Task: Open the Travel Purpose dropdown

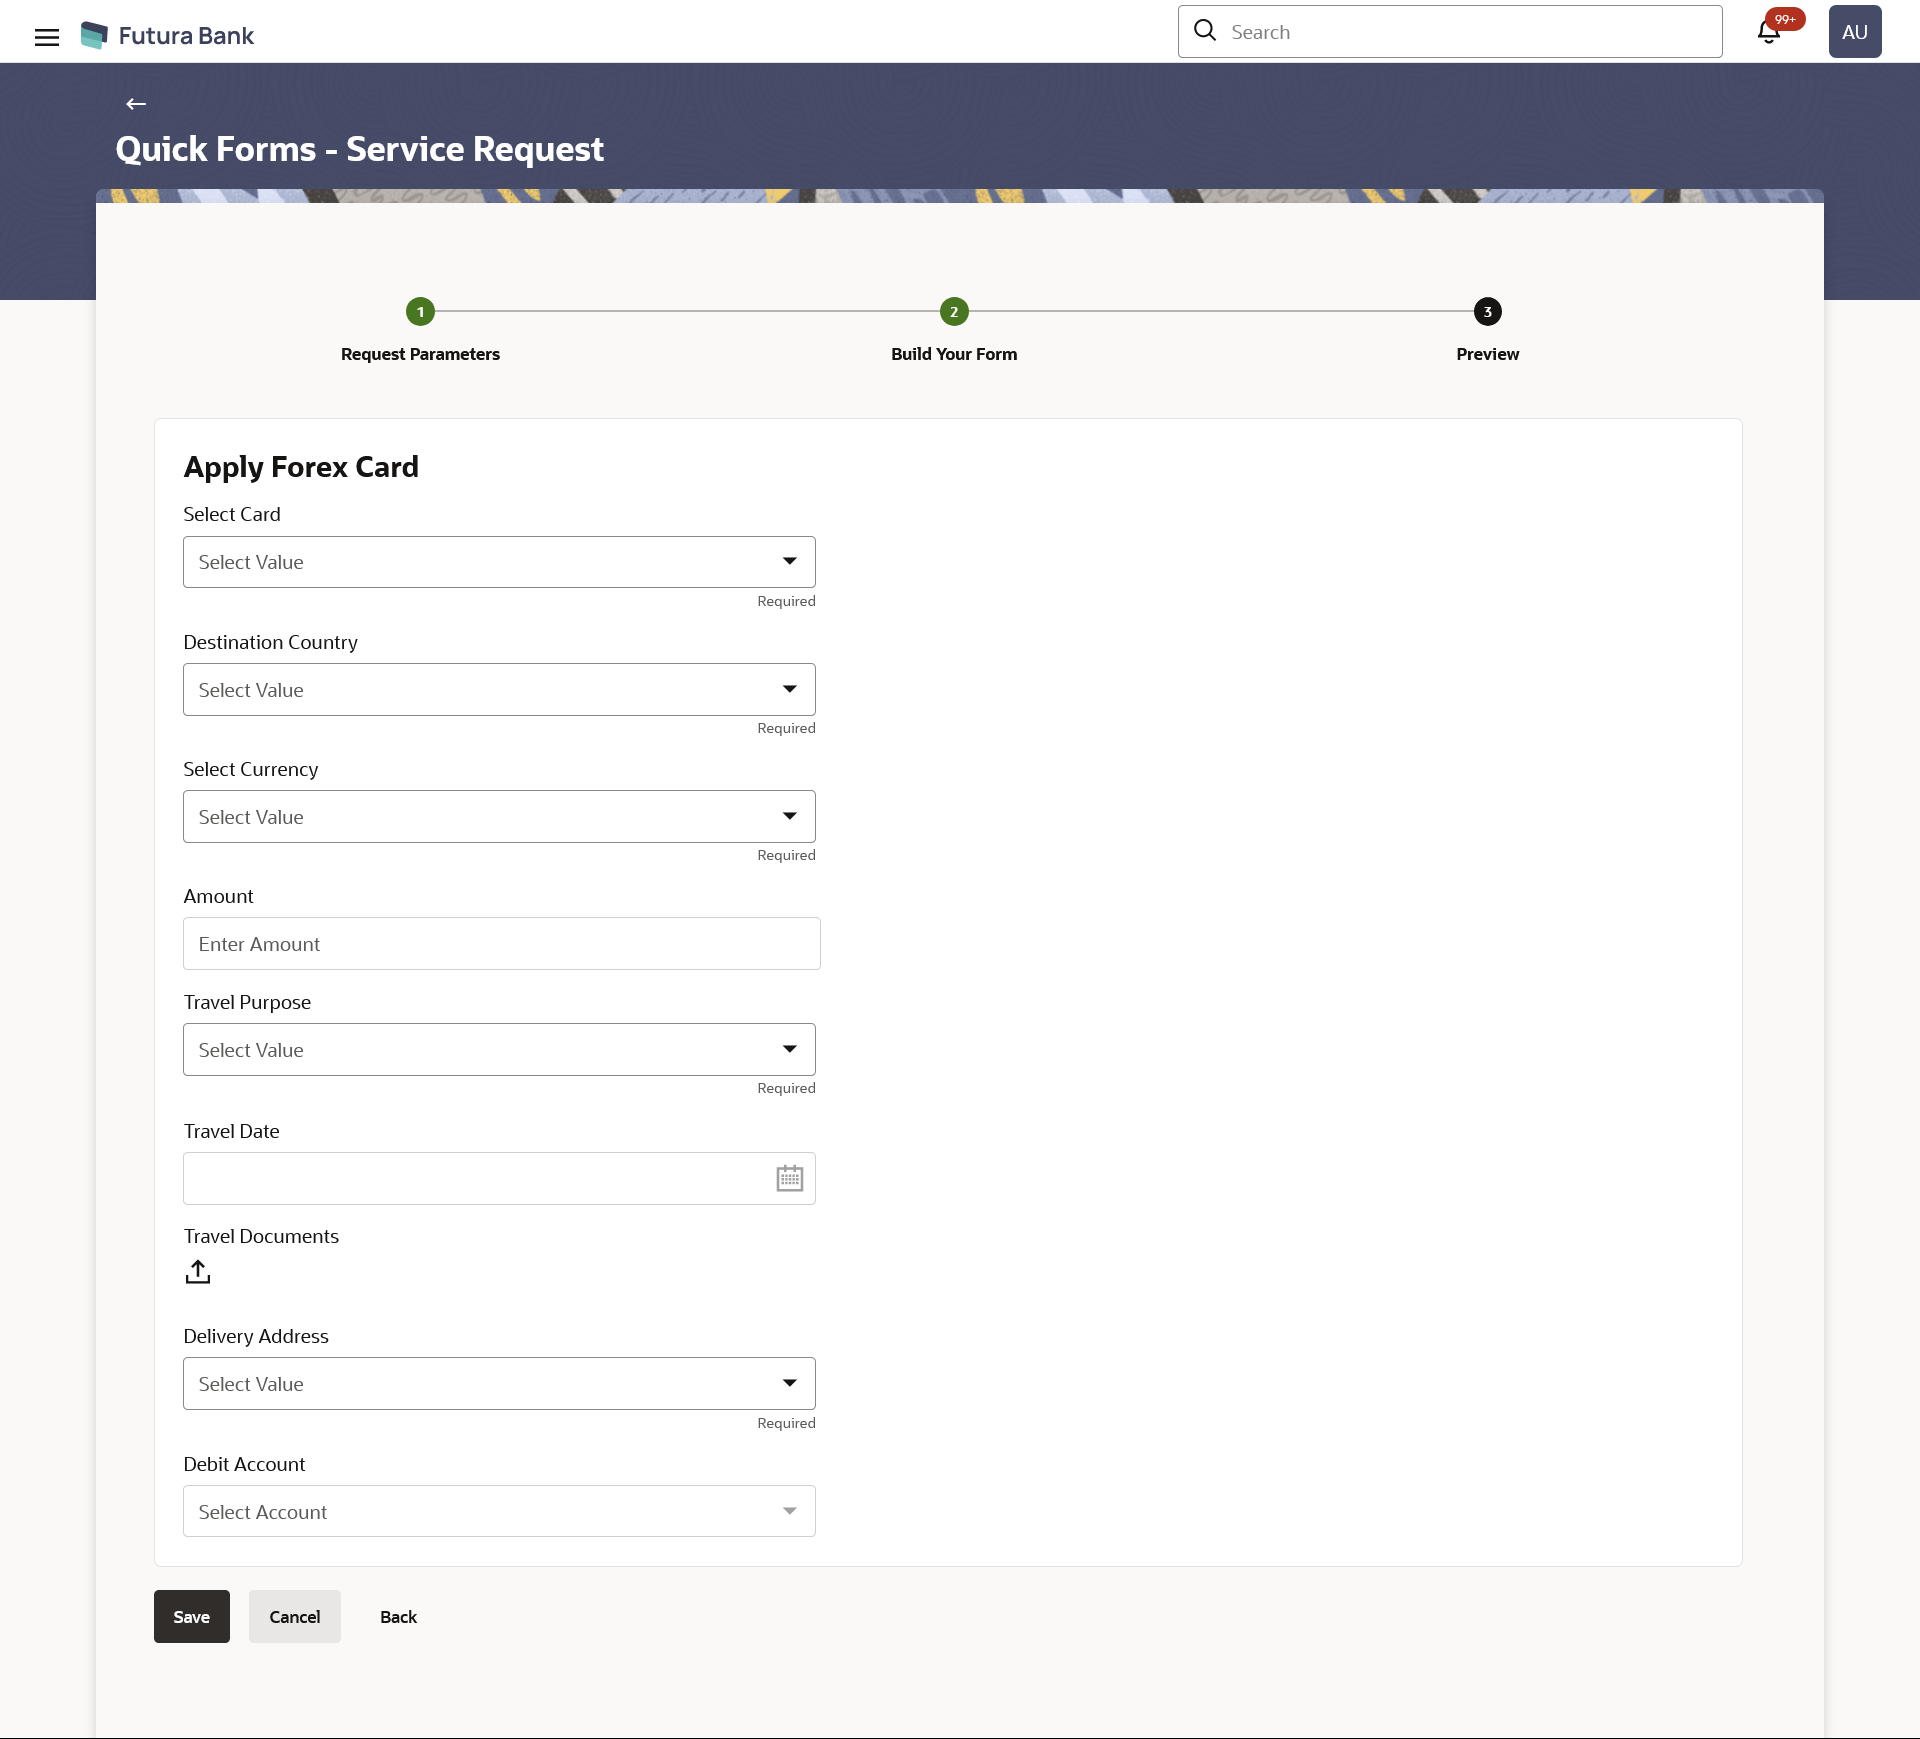Action: [499, 1050]
